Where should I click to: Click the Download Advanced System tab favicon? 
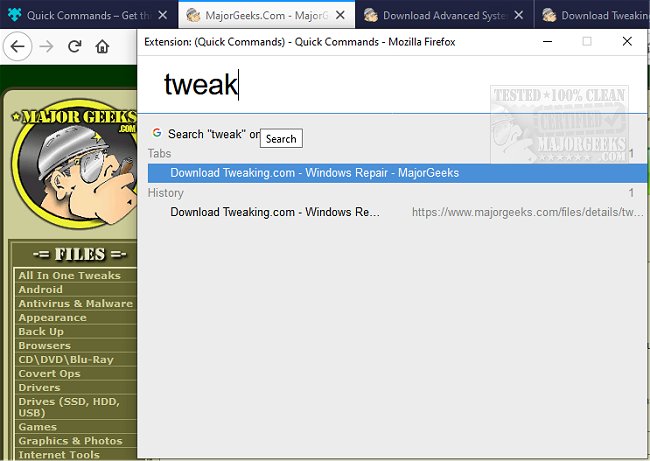click(371, 15)
